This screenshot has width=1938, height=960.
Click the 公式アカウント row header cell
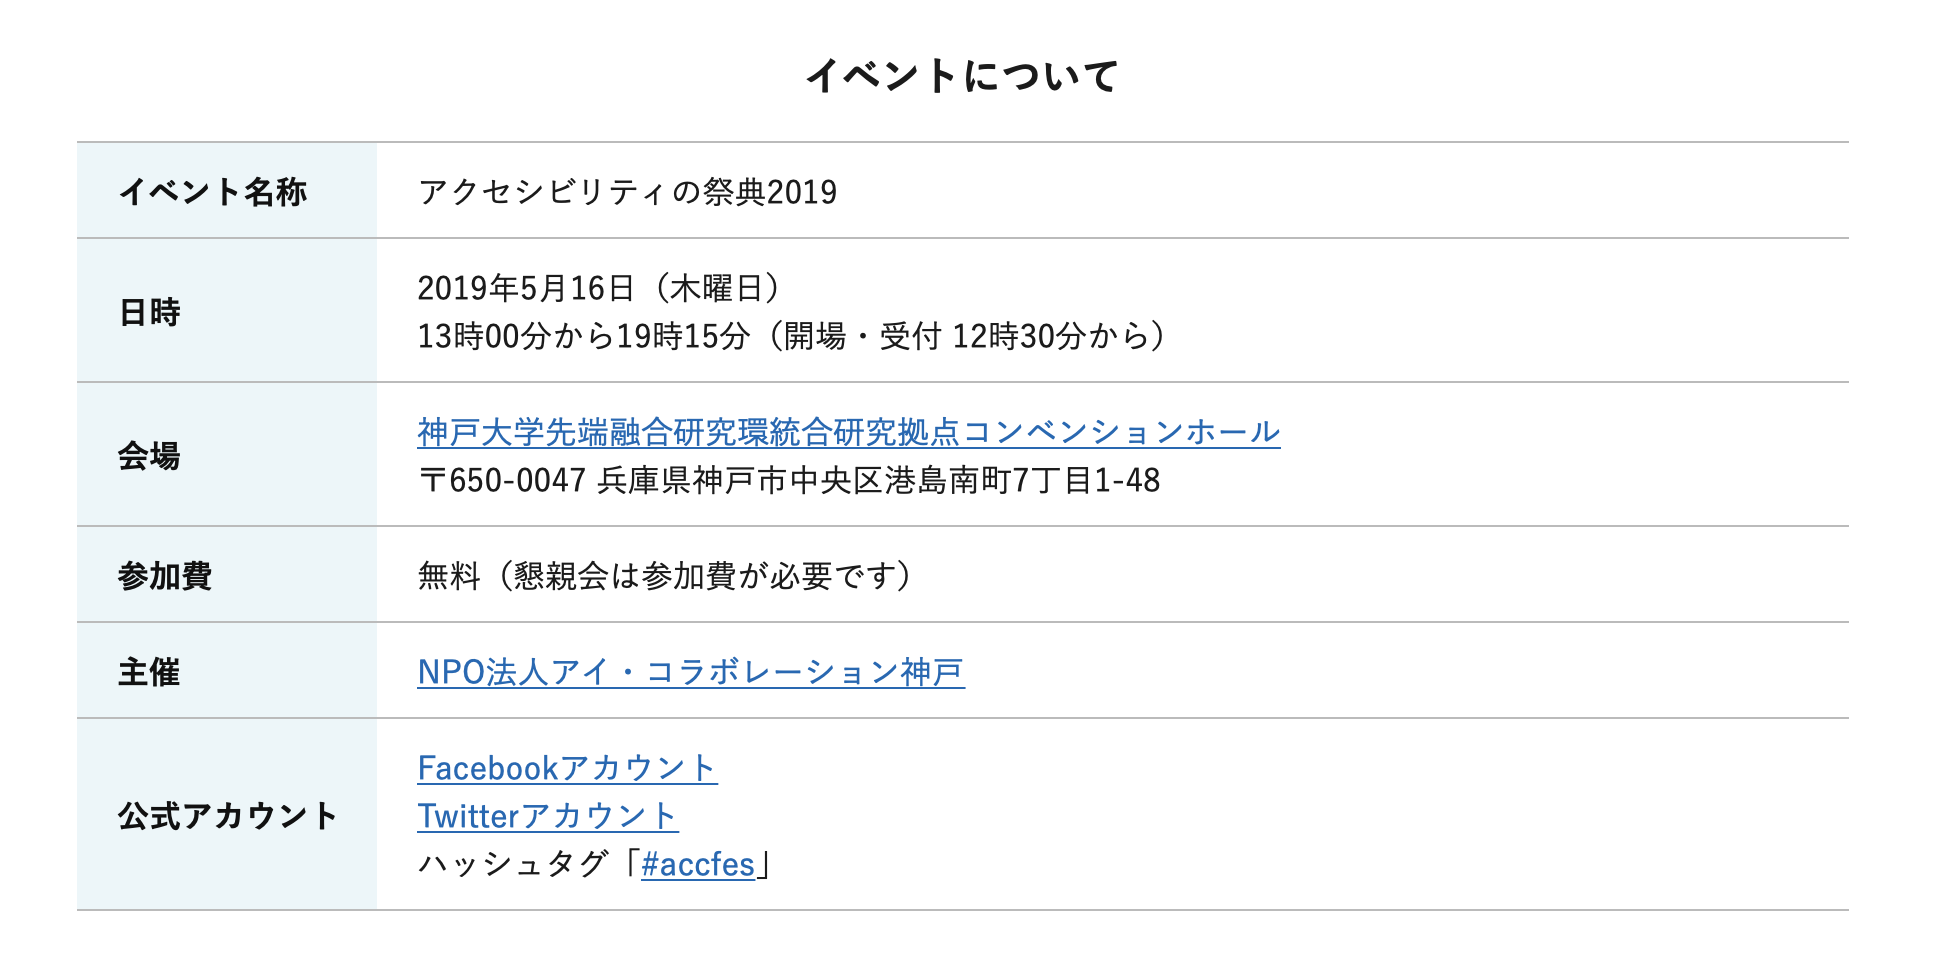point(227,816)
